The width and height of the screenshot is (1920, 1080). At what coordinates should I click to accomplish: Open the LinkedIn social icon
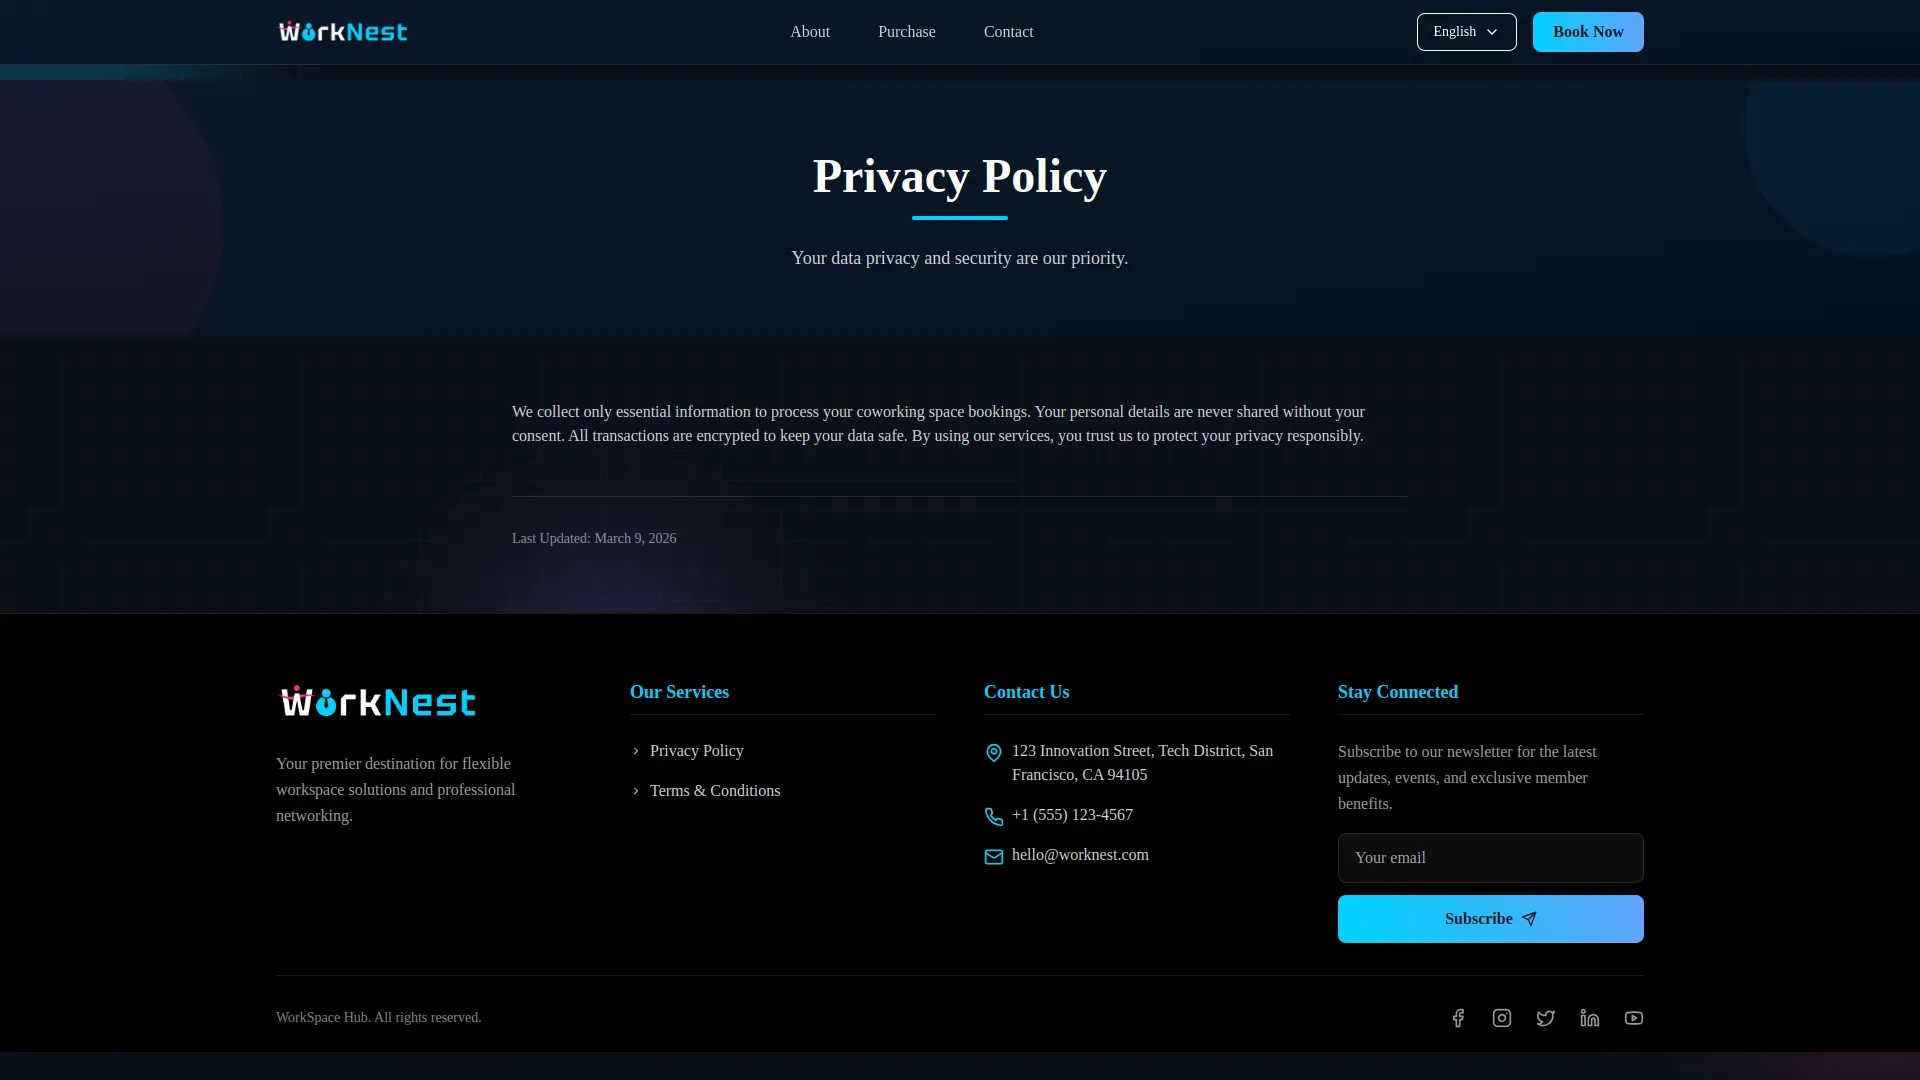click(1590, 1018)
